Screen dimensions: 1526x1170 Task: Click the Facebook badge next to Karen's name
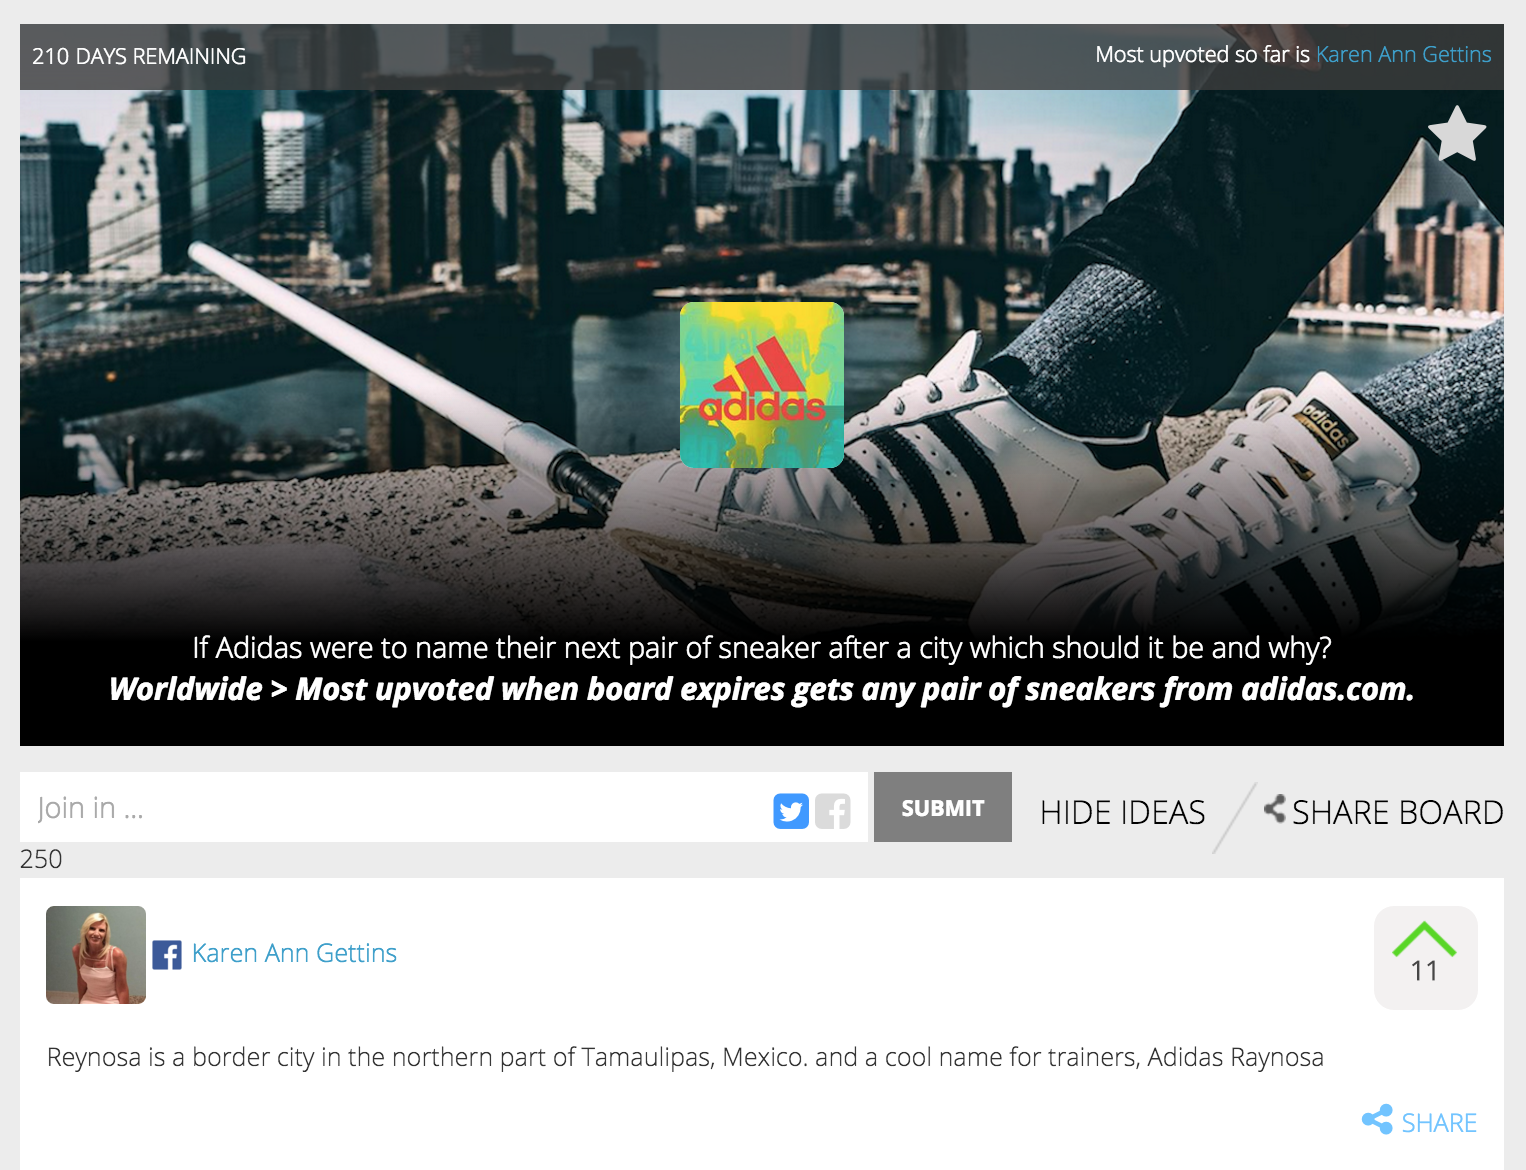tap(167, 955)
